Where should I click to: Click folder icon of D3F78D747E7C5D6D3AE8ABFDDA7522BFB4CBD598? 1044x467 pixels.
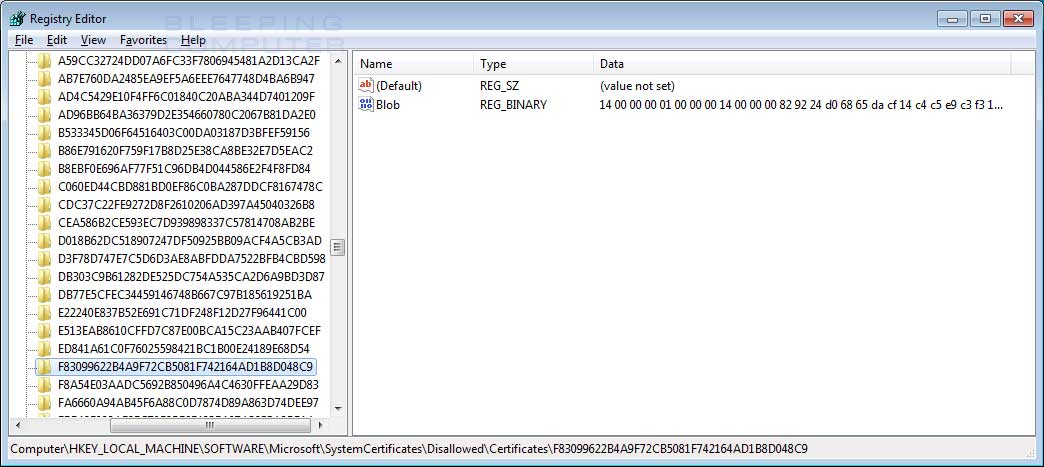[45, 258]
